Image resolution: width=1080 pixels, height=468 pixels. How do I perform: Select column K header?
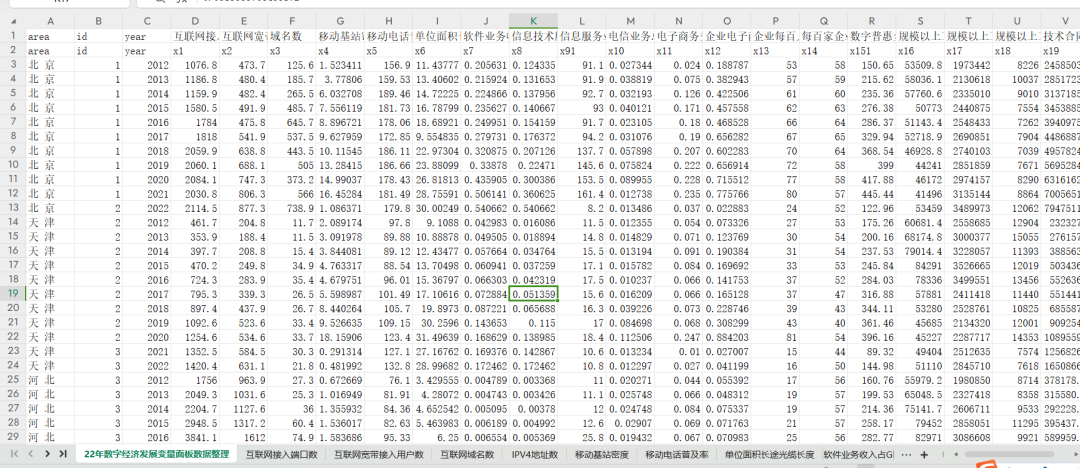533,21
